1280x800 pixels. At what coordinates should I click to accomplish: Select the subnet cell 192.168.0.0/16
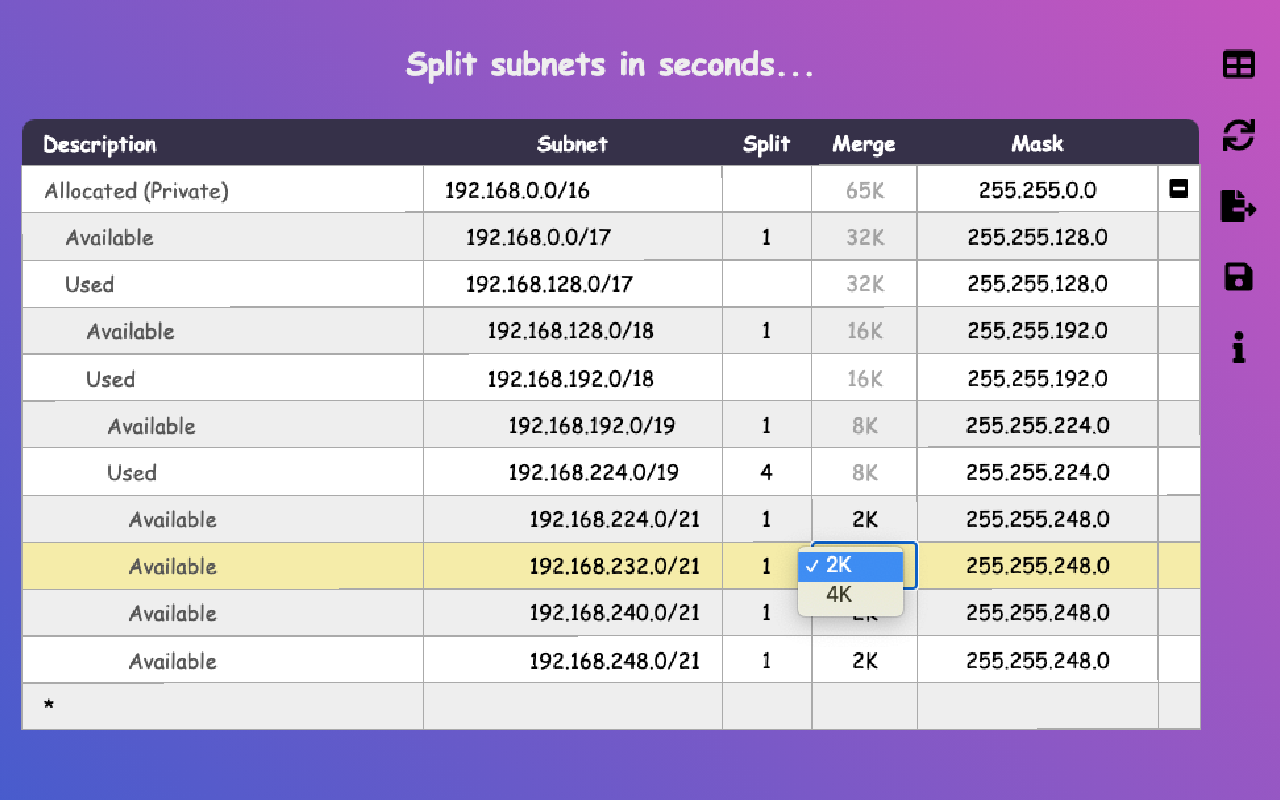(573, 190)
